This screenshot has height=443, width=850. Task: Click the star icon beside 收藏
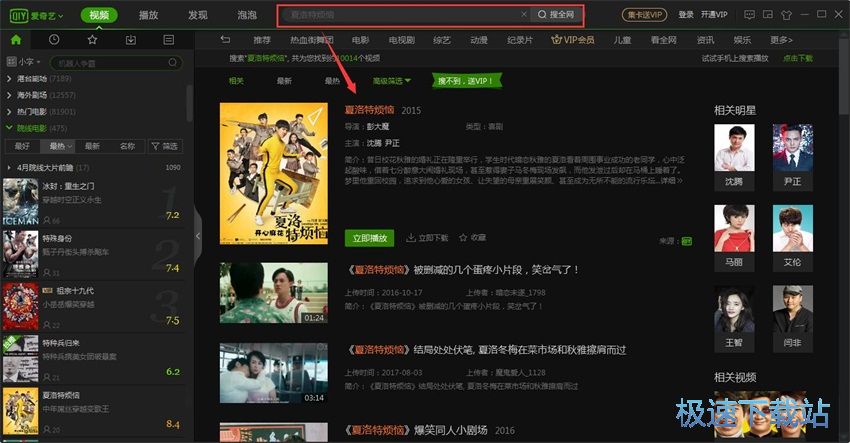click(x=463, y=237)
